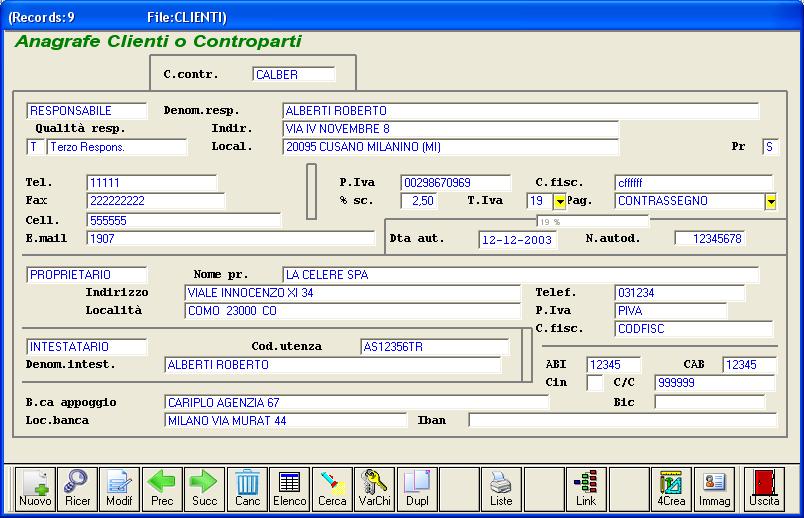Click N.autod. field 12345678
The image size is (804, 518).
(x=710, y=238)
